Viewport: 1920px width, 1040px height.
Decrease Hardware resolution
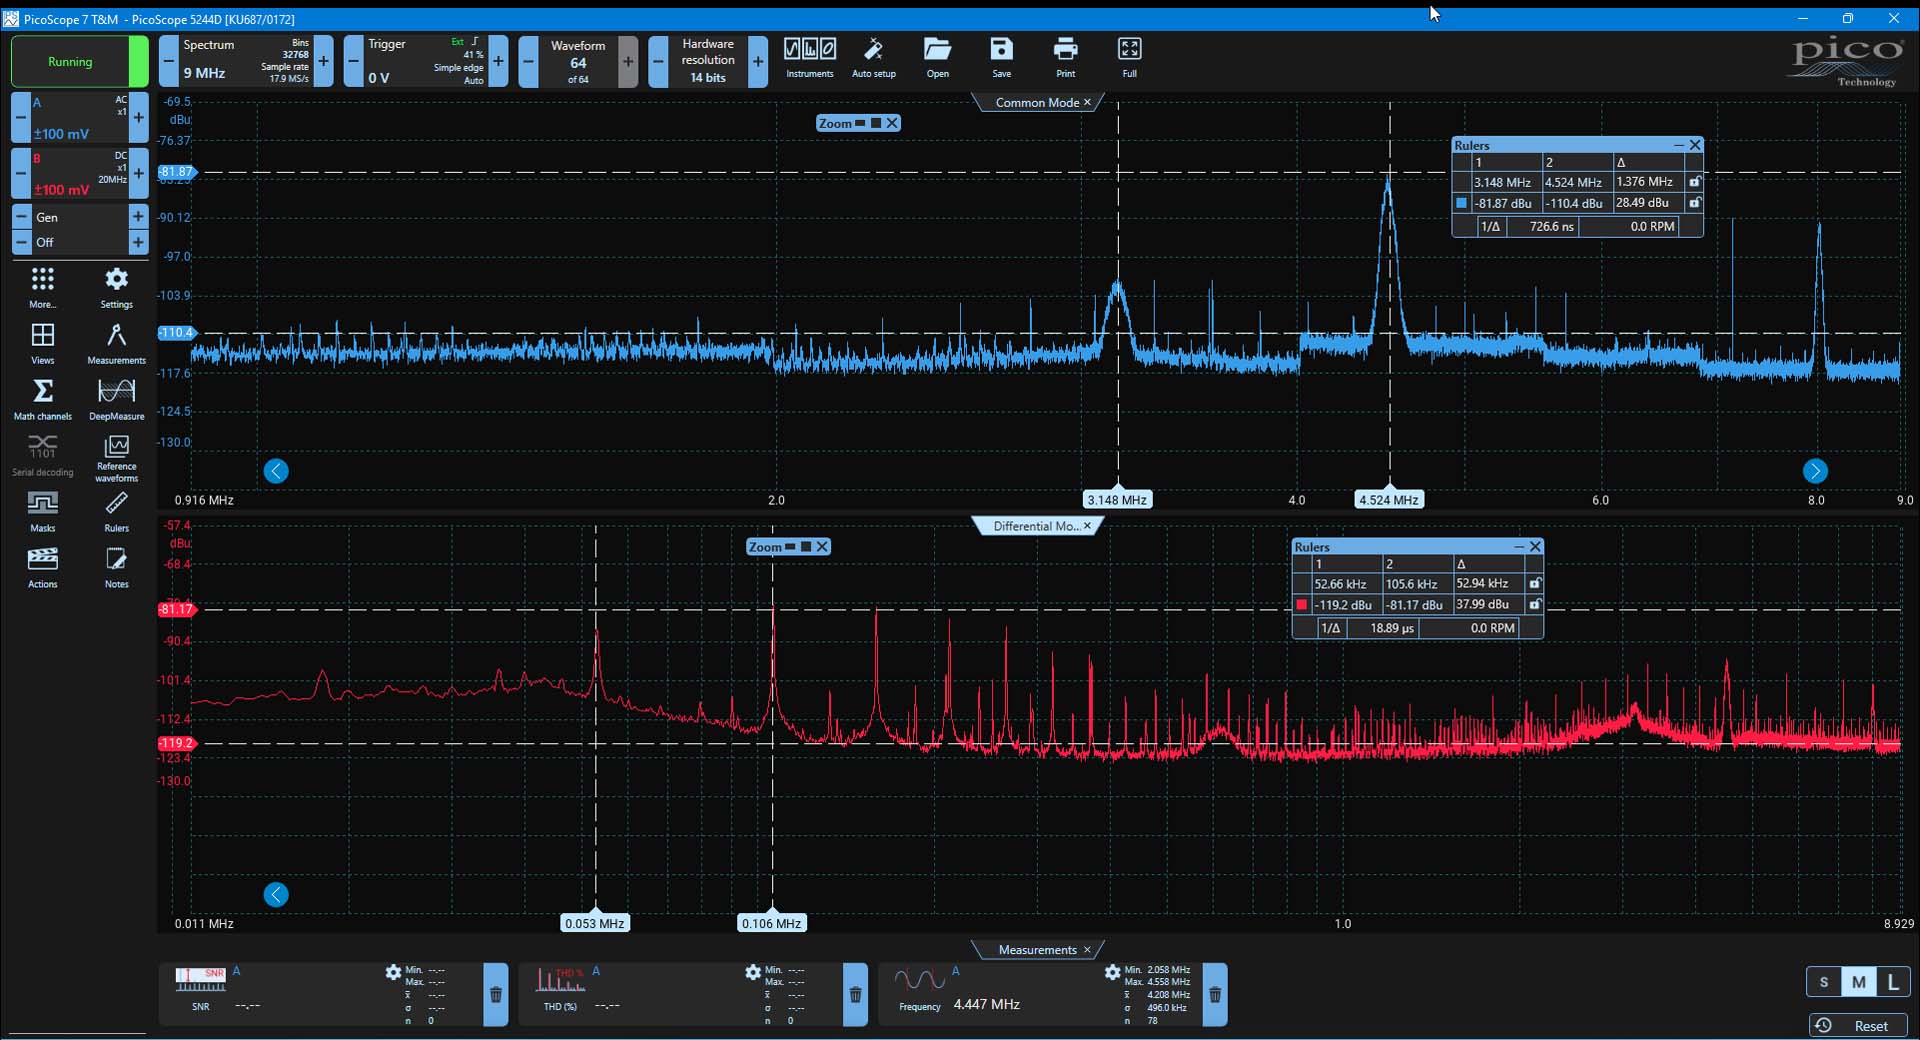tap(658, 62)
